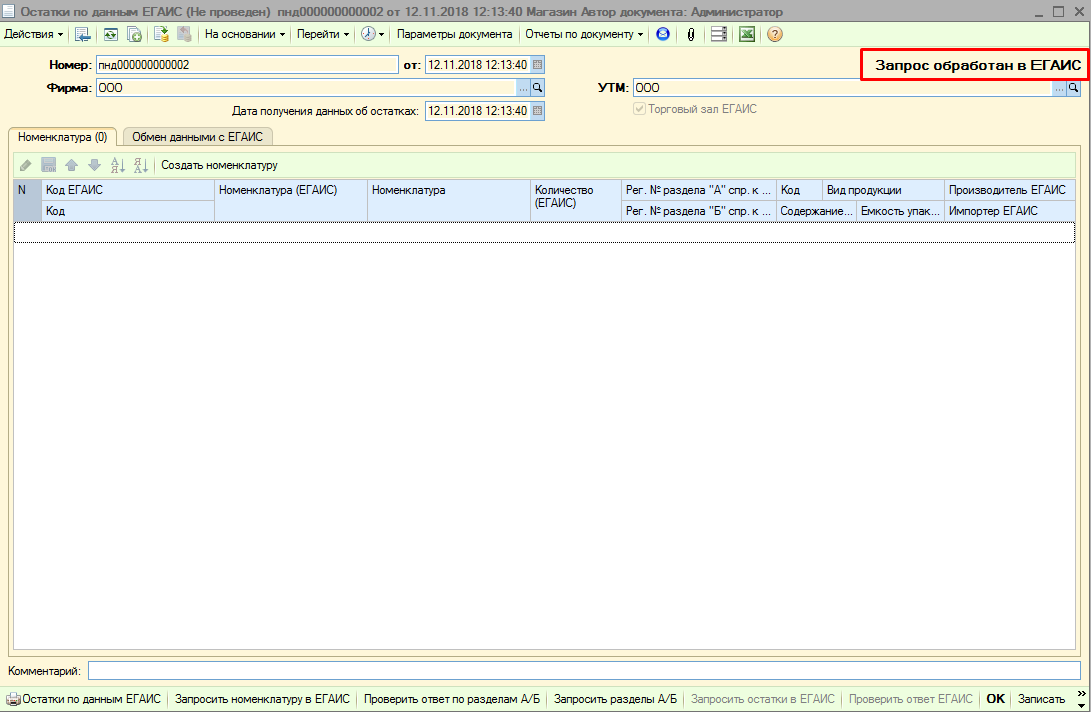
Task: Click the Номенклатура (ЕГАИС) column header
Action: 291,200
